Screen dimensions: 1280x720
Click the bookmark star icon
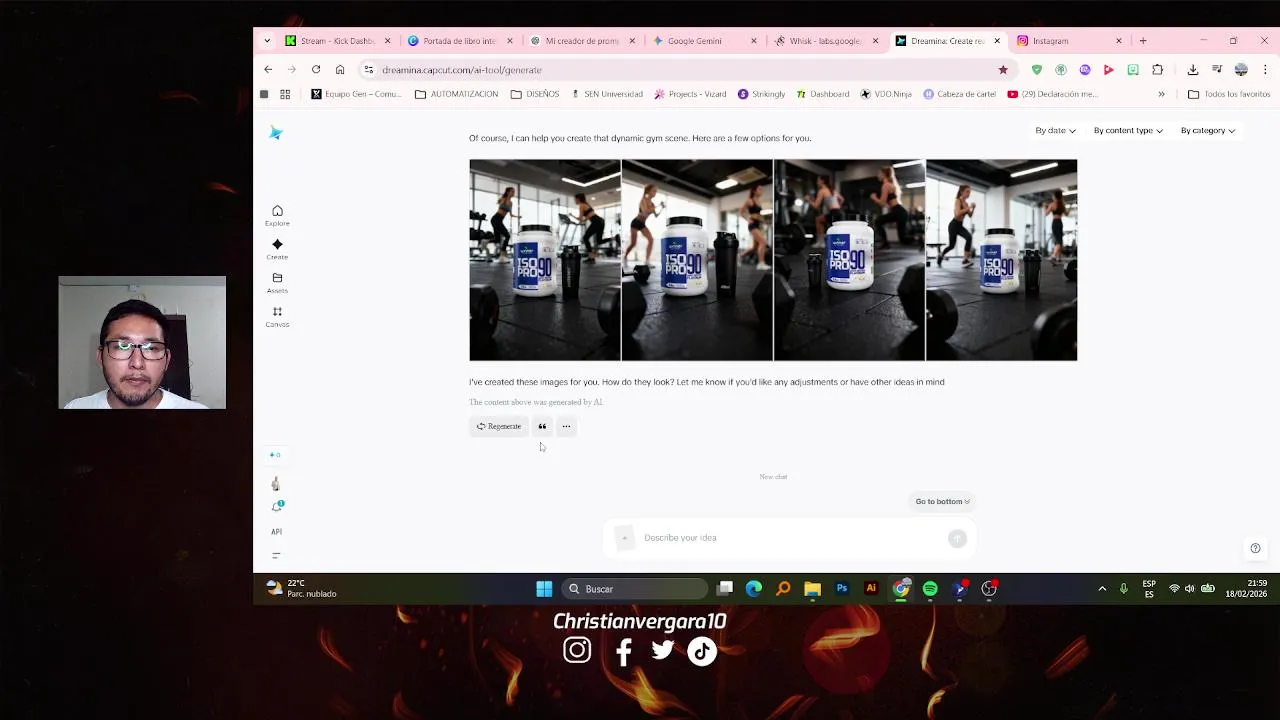pos(1003,70)
